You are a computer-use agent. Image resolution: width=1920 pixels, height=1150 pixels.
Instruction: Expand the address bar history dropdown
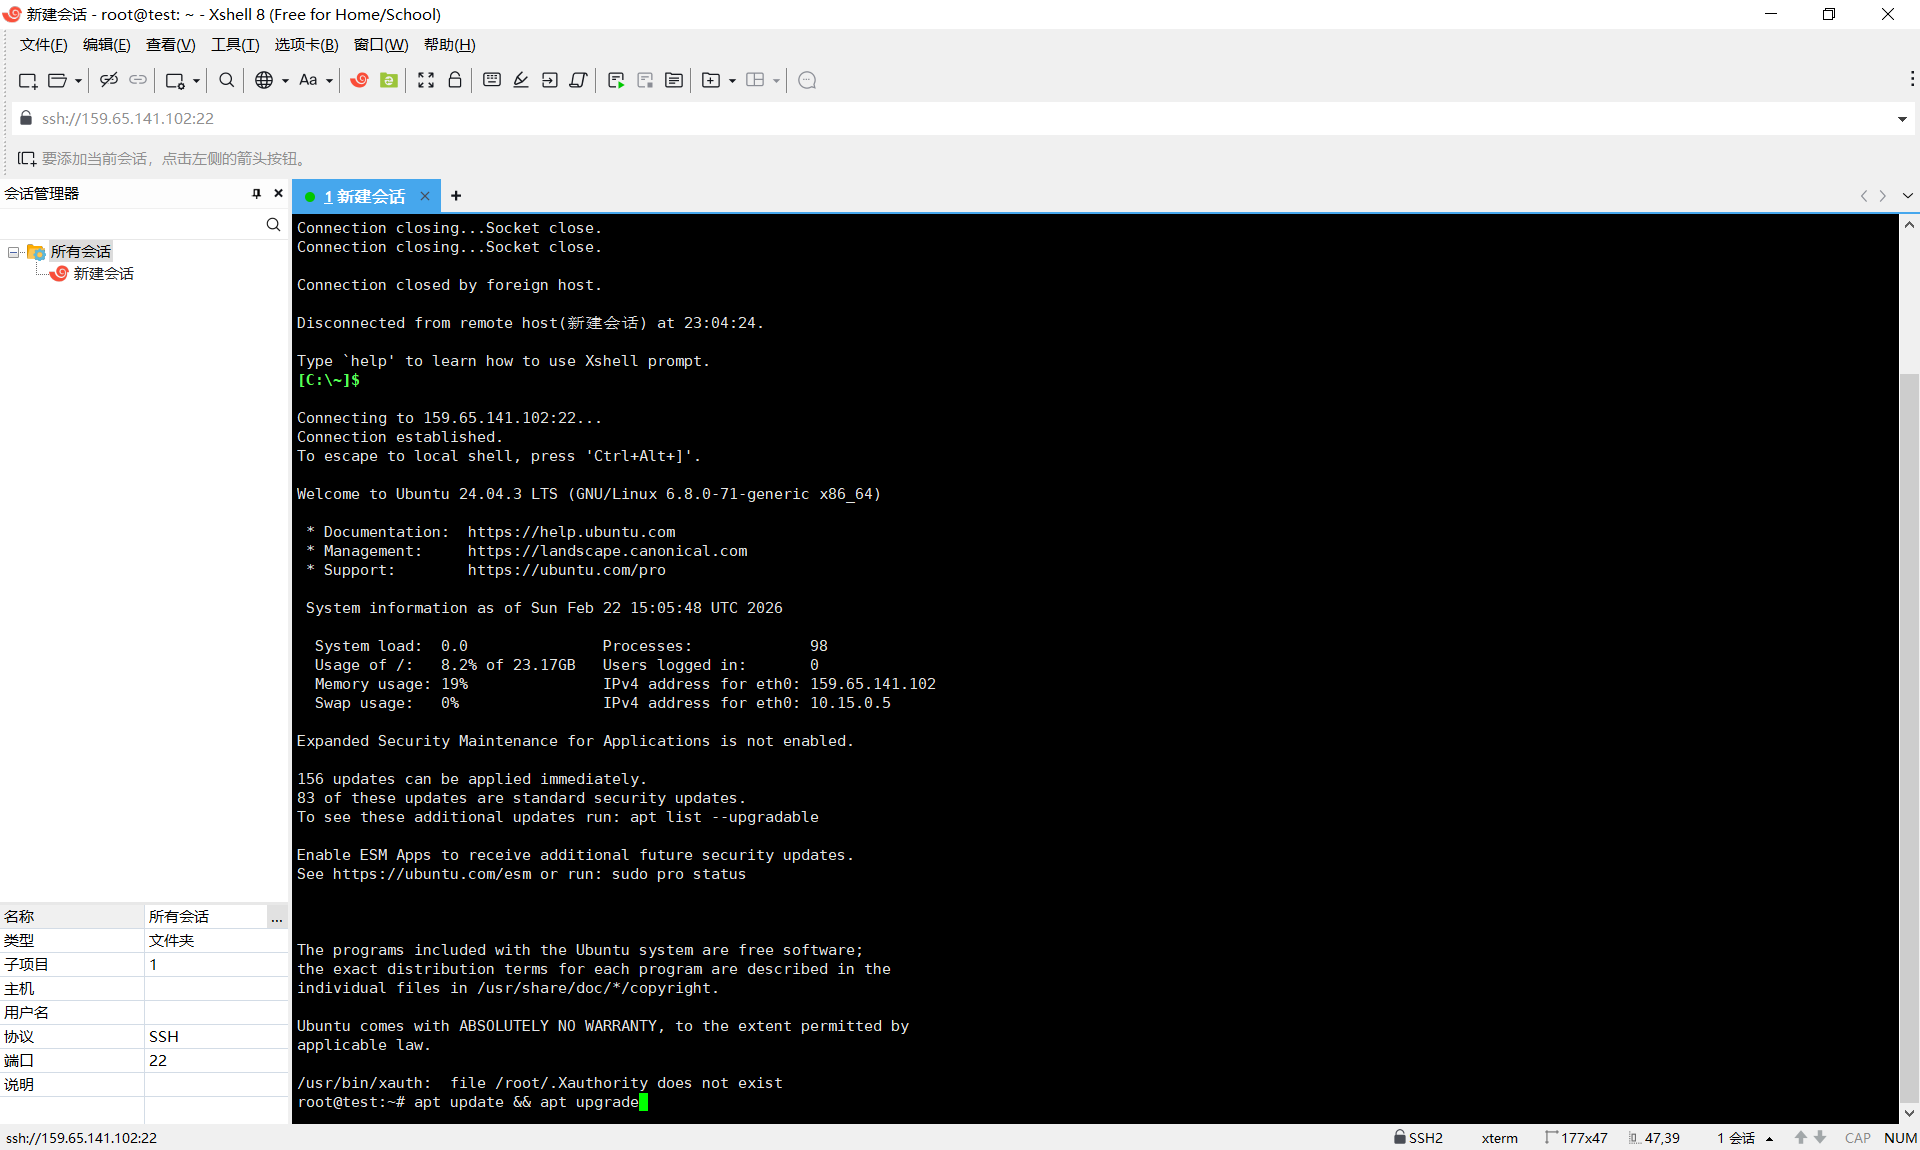(1901, 119)
